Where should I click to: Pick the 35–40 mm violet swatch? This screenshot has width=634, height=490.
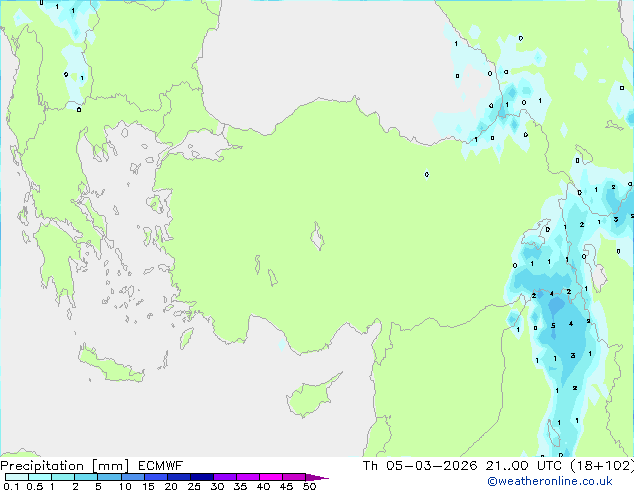coord(247,477)
